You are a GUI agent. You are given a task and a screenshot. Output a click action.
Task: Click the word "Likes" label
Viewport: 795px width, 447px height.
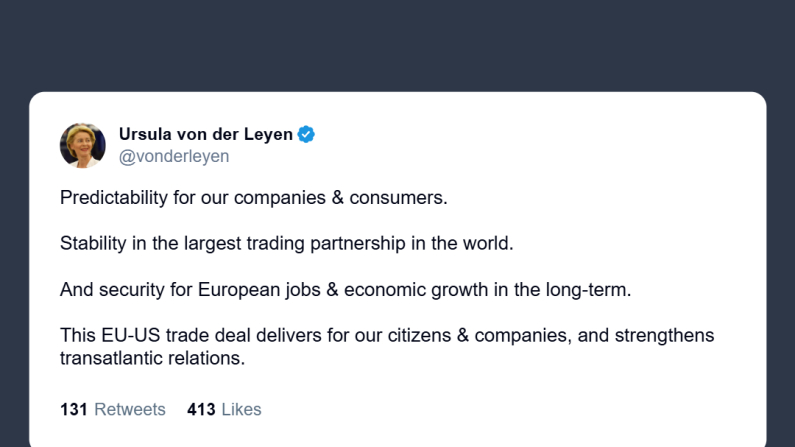pyautogui.click(x=241, y=409)
